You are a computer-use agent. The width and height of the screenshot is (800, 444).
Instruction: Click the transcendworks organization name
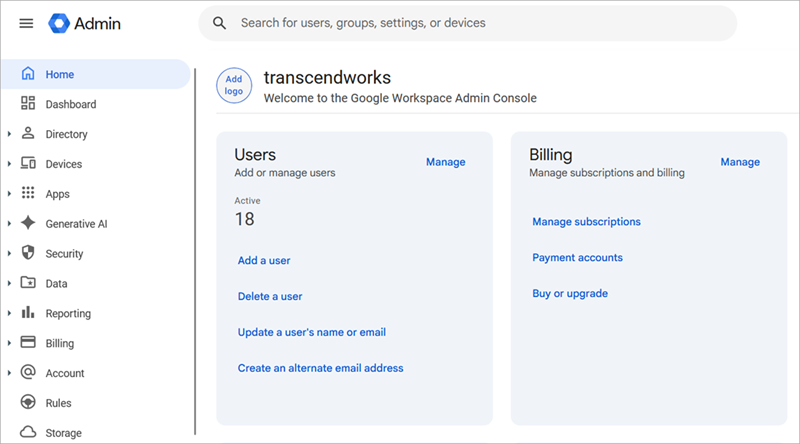[327, 78]
